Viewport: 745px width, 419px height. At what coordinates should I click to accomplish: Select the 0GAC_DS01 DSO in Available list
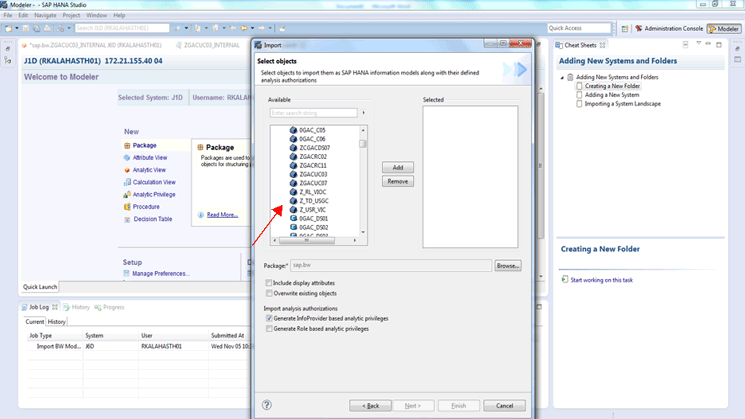pyautogui.click(x=309, y=219)
